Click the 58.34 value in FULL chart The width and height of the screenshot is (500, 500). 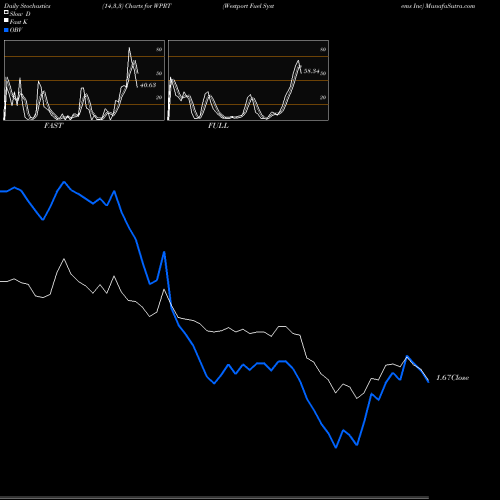coord(311,71)
